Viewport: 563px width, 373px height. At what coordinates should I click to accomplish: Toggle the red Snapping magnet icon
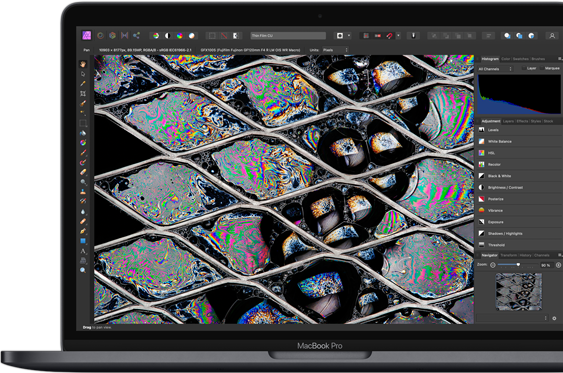pos(390,36)
